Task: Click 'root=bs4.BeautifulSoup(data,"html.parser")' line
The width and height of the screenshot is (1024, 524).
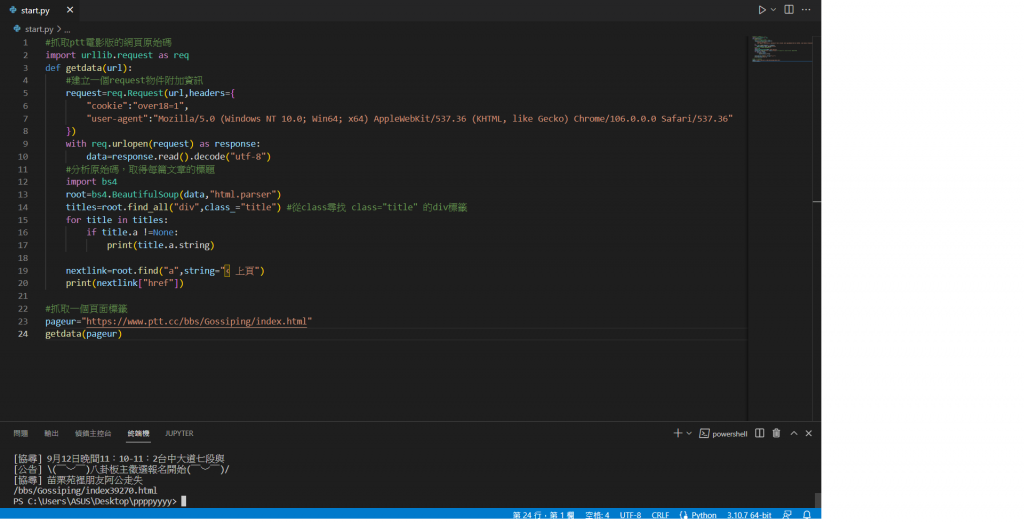Action: coord(173,195)
